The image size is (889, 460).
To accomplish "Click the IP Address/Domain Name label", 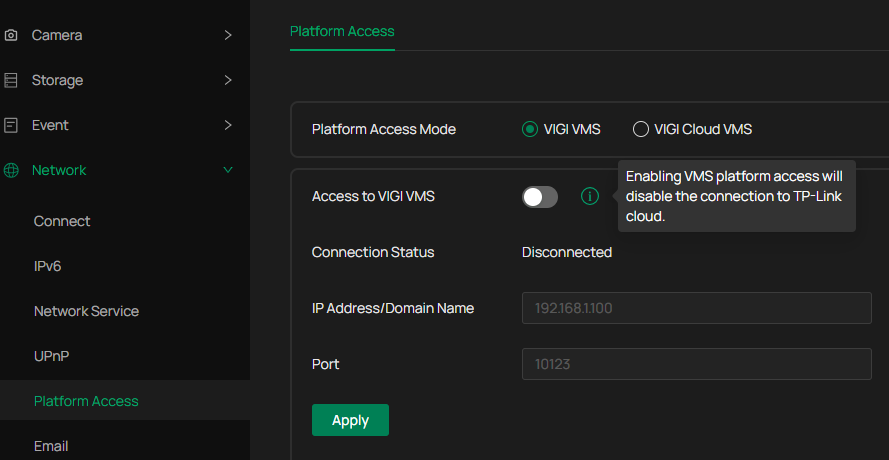I will pyautogui.click(x=393, y=308).
